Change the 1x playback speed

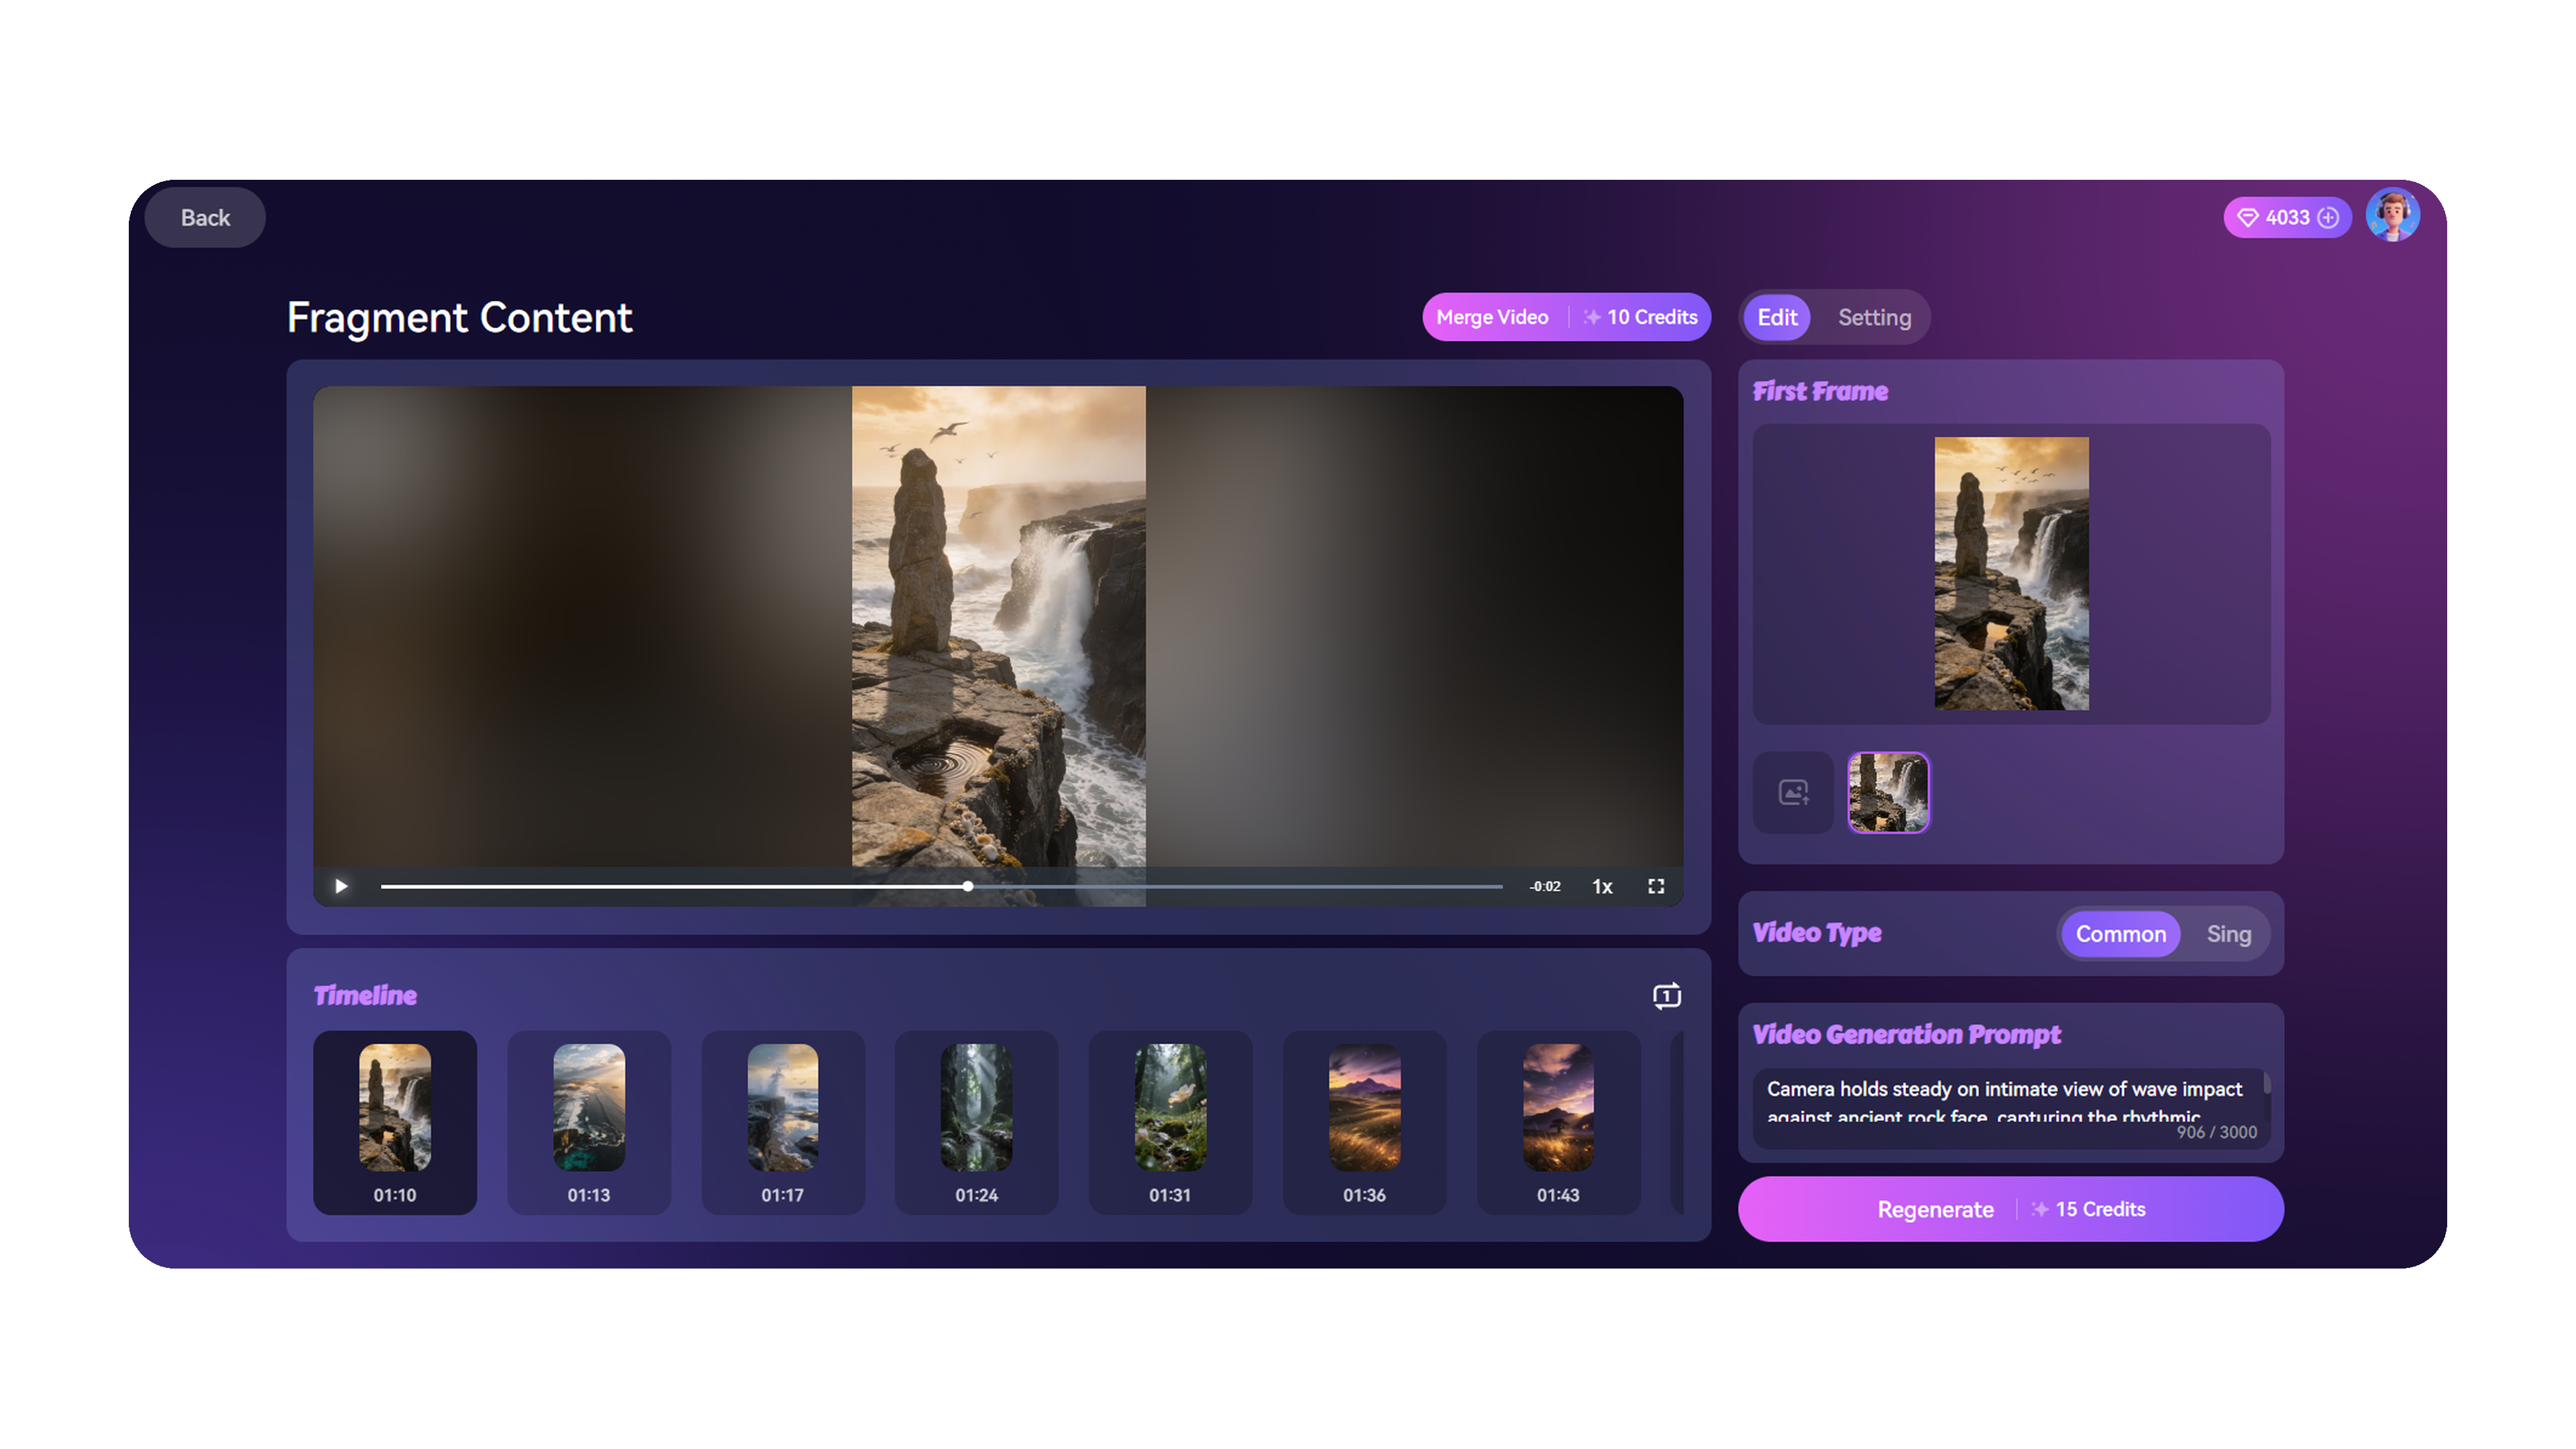tap(1602, 886)
